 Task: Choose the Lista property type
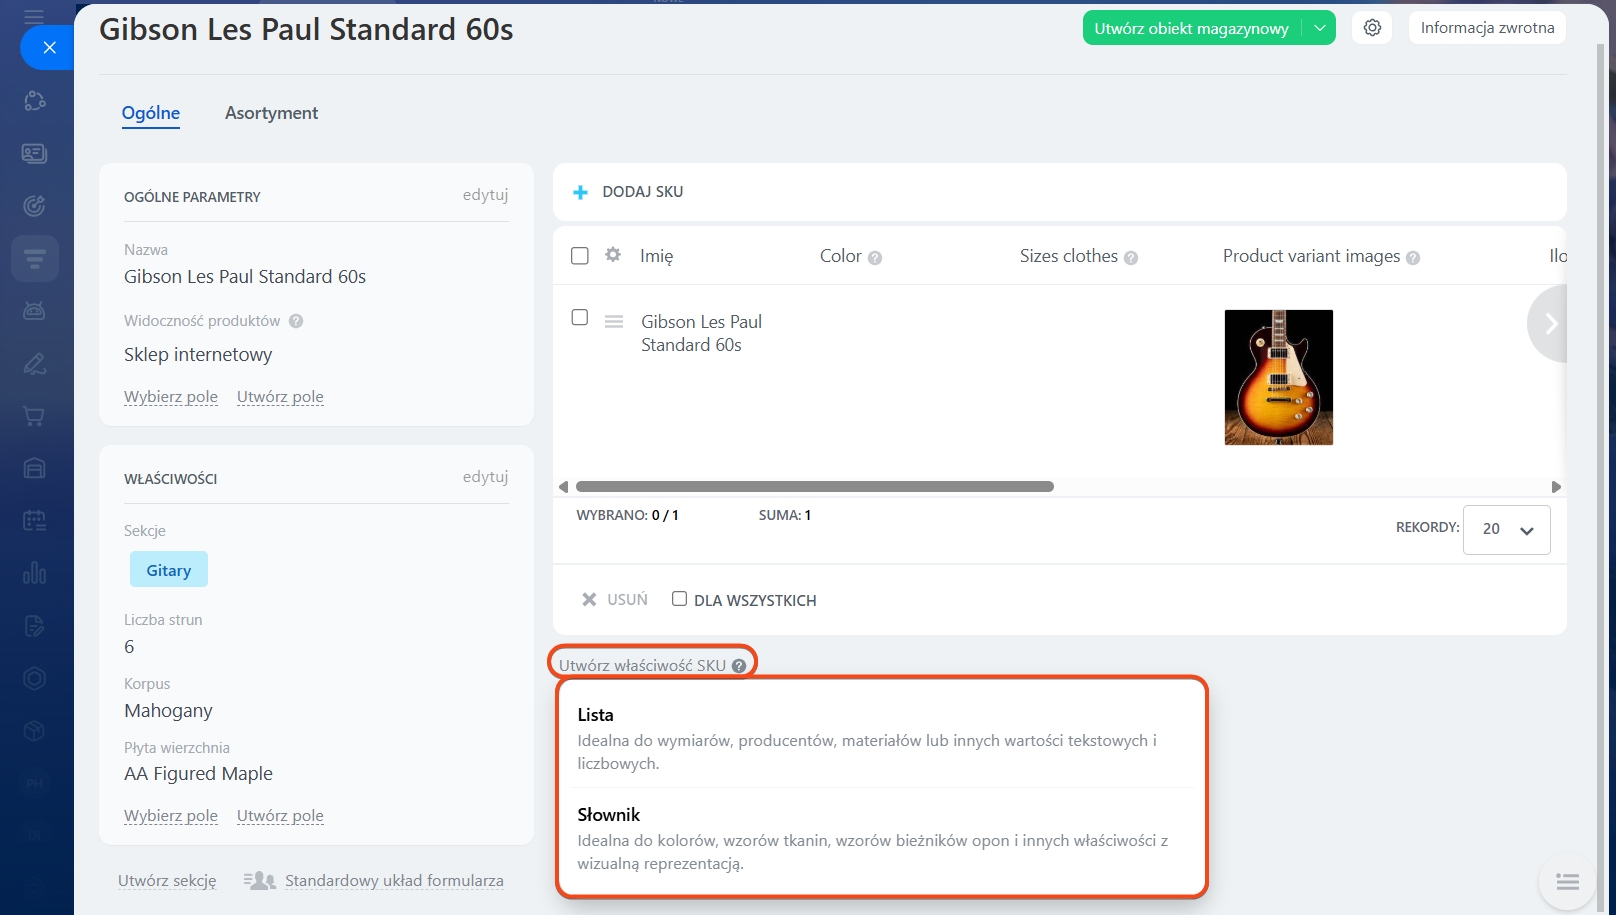pyautogui.click(x=881, y=737)
